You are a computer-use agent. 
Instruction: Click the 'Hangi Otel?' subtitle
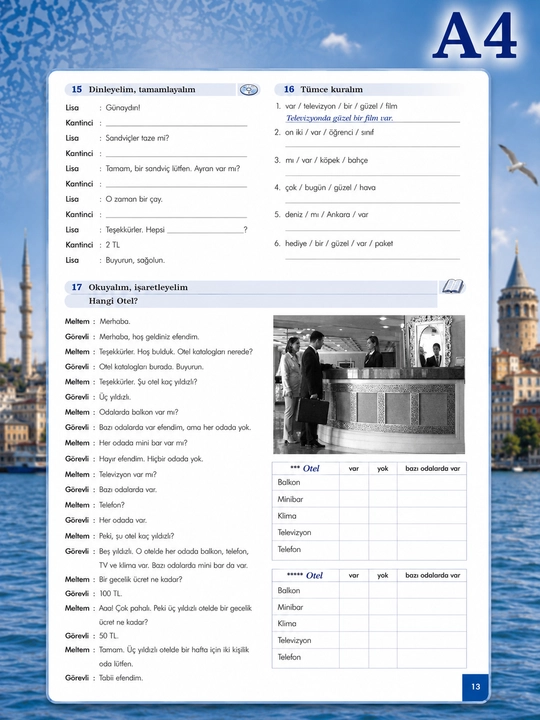[x=113, y=301]
